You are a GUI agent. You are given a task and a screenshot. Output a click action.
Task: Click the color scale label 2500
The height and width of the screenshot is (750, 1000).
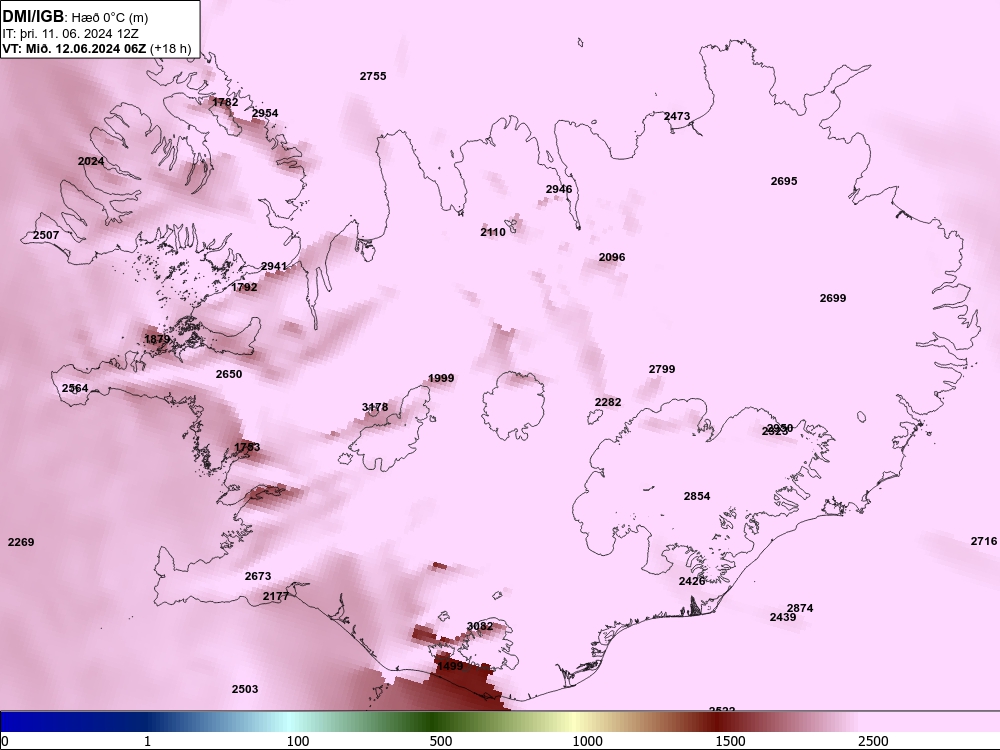(872, 741)
